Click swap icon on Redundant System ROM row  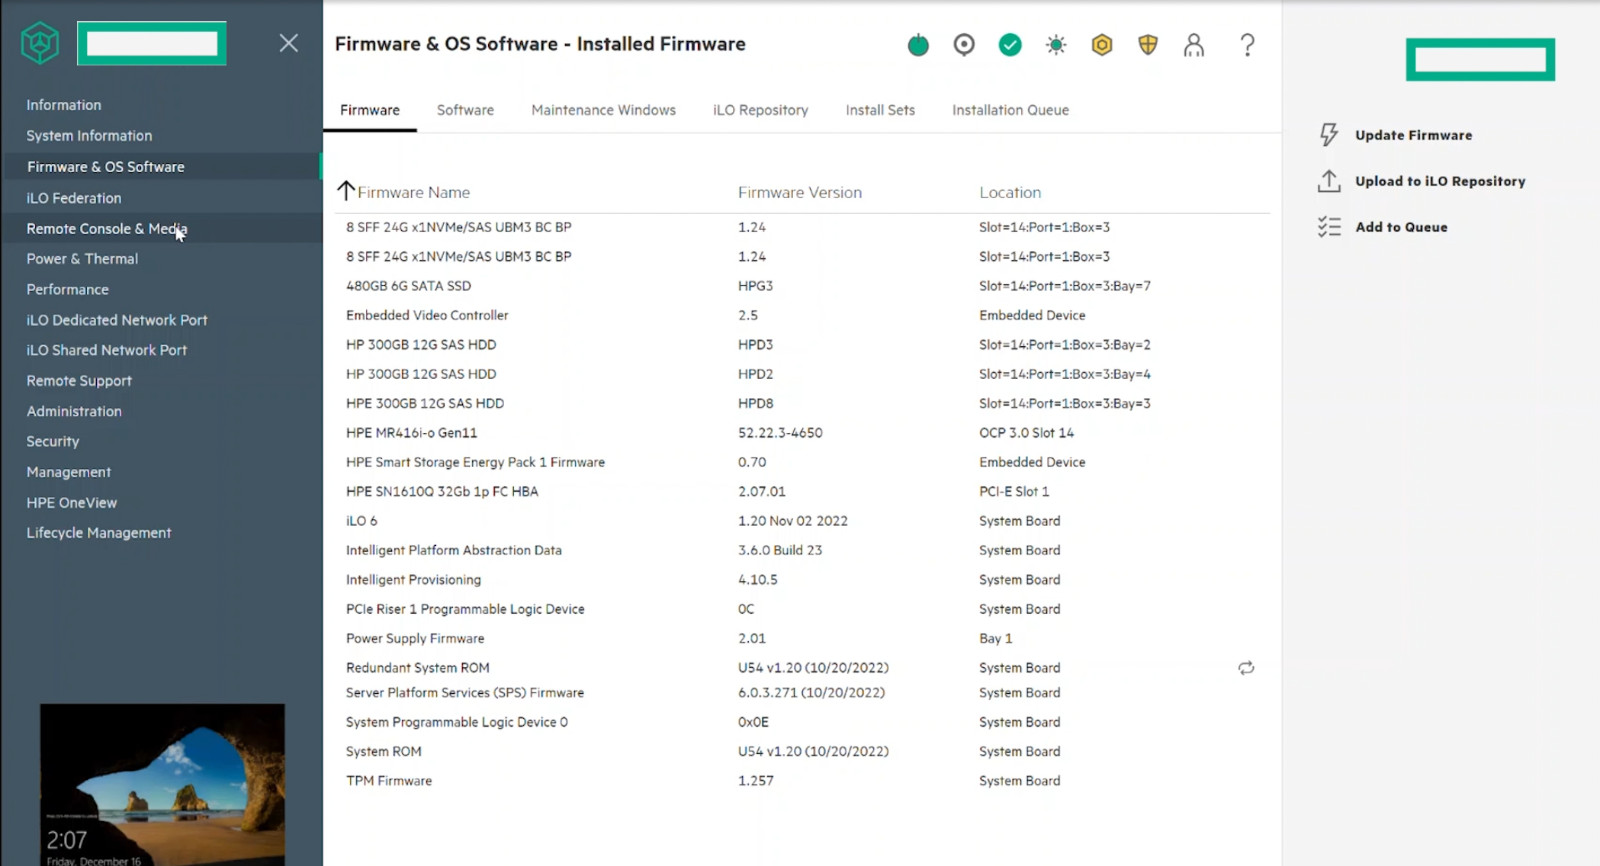1246,668
